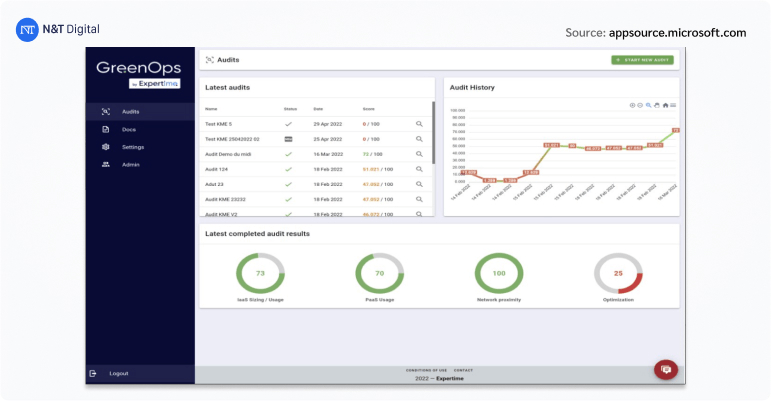Log out using the Logout button
Screen dimensions: 771x401
[118, 373]
